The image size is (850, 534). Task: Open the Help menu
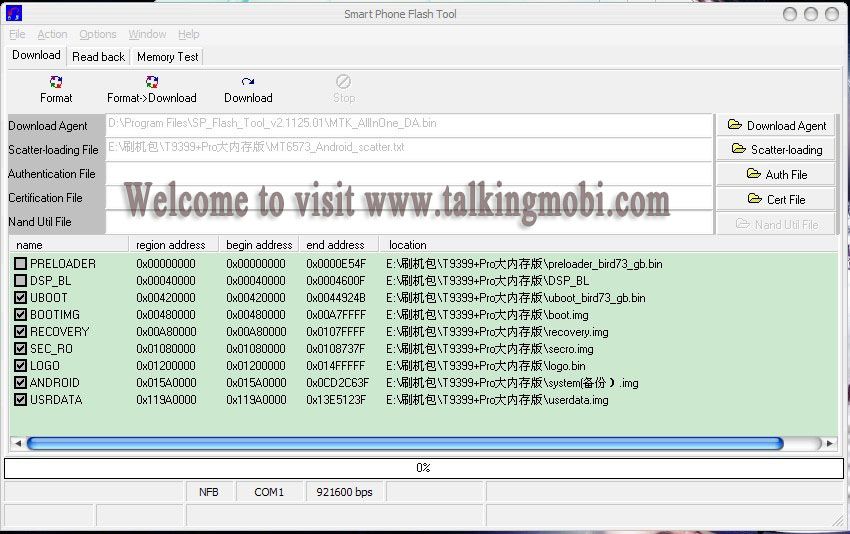point(189,34)
